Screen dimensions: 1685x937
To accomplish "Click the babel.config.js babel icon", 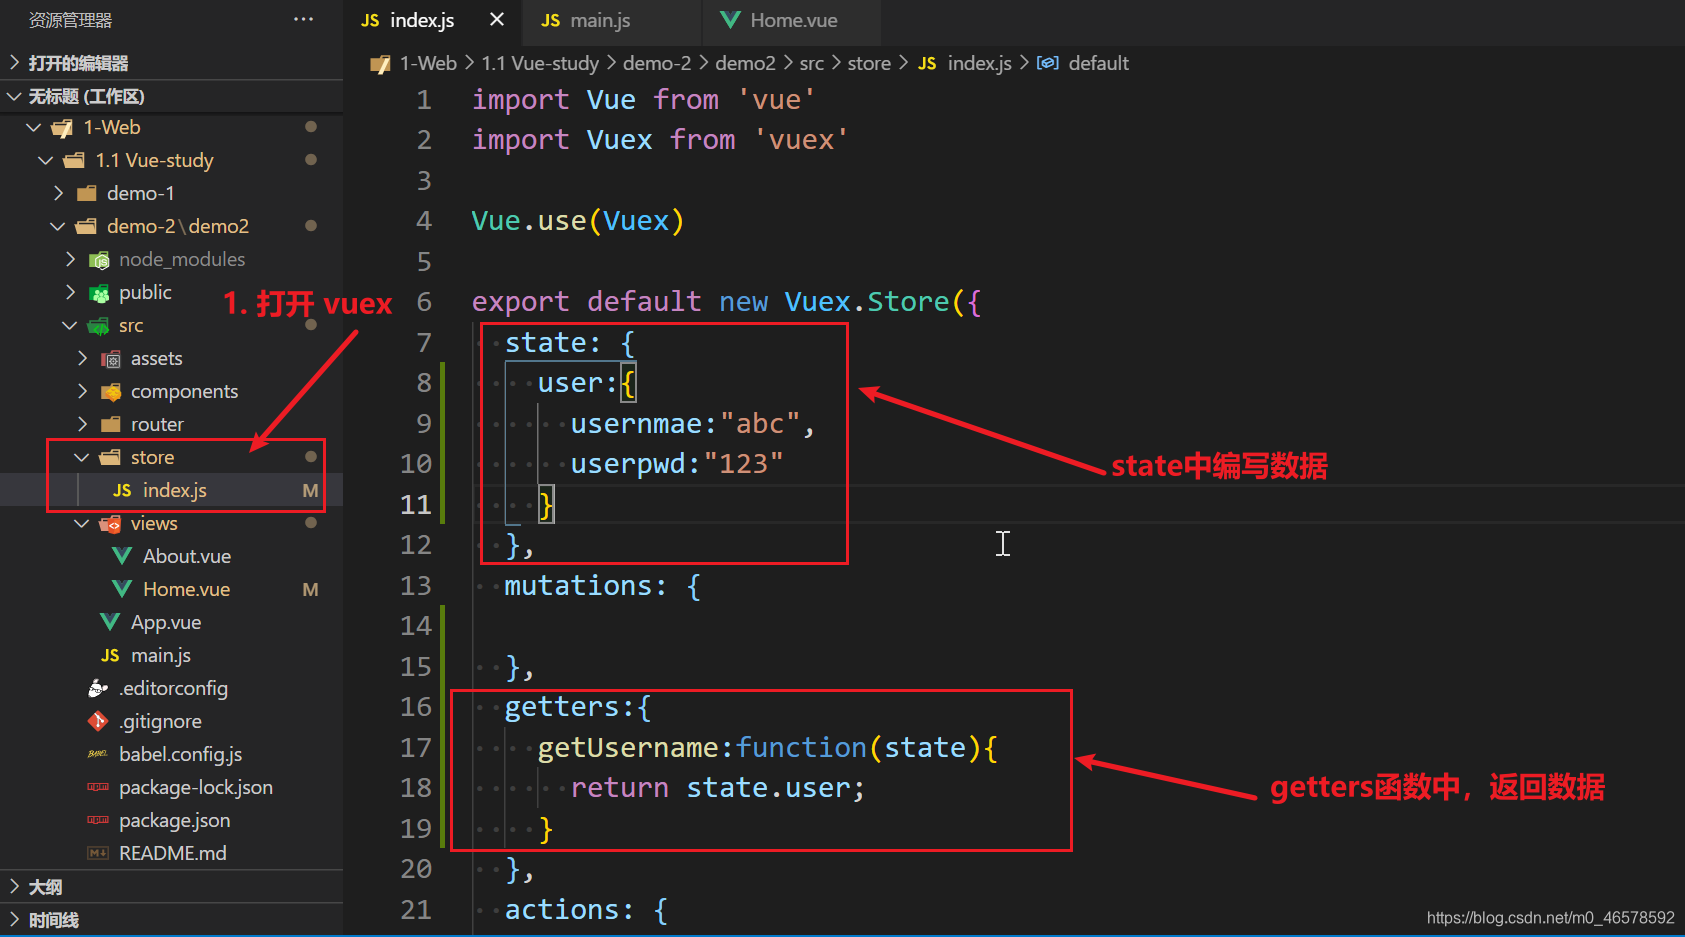I will click(98, 754).
